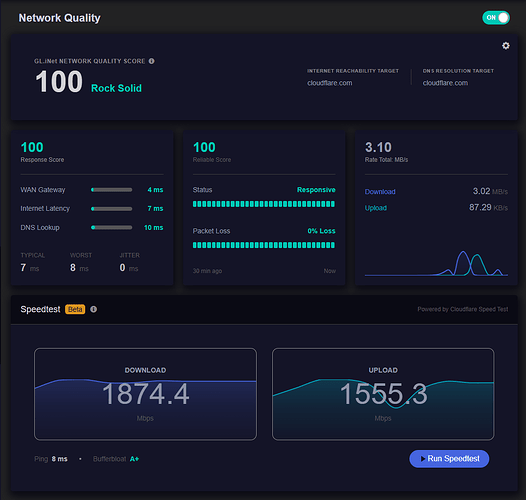Click the DOWNLOAD 1874.4 Mbps card

pyautogui.click(x=145, y=394)
